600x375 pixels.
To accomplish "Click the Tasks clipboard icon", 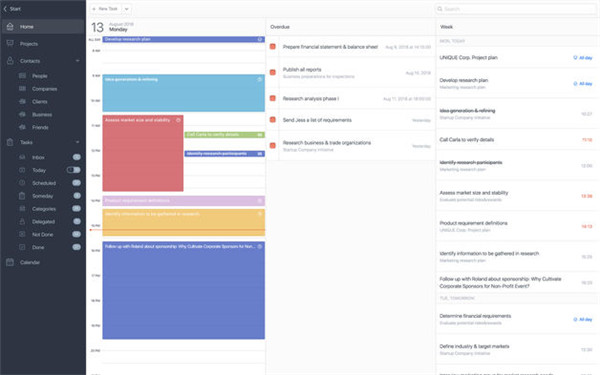I will (x=10, y=142).
